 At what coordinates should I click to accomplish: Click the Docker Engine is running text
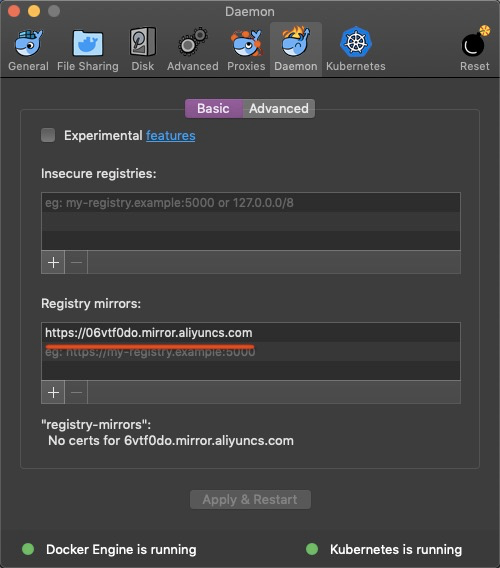121,550
